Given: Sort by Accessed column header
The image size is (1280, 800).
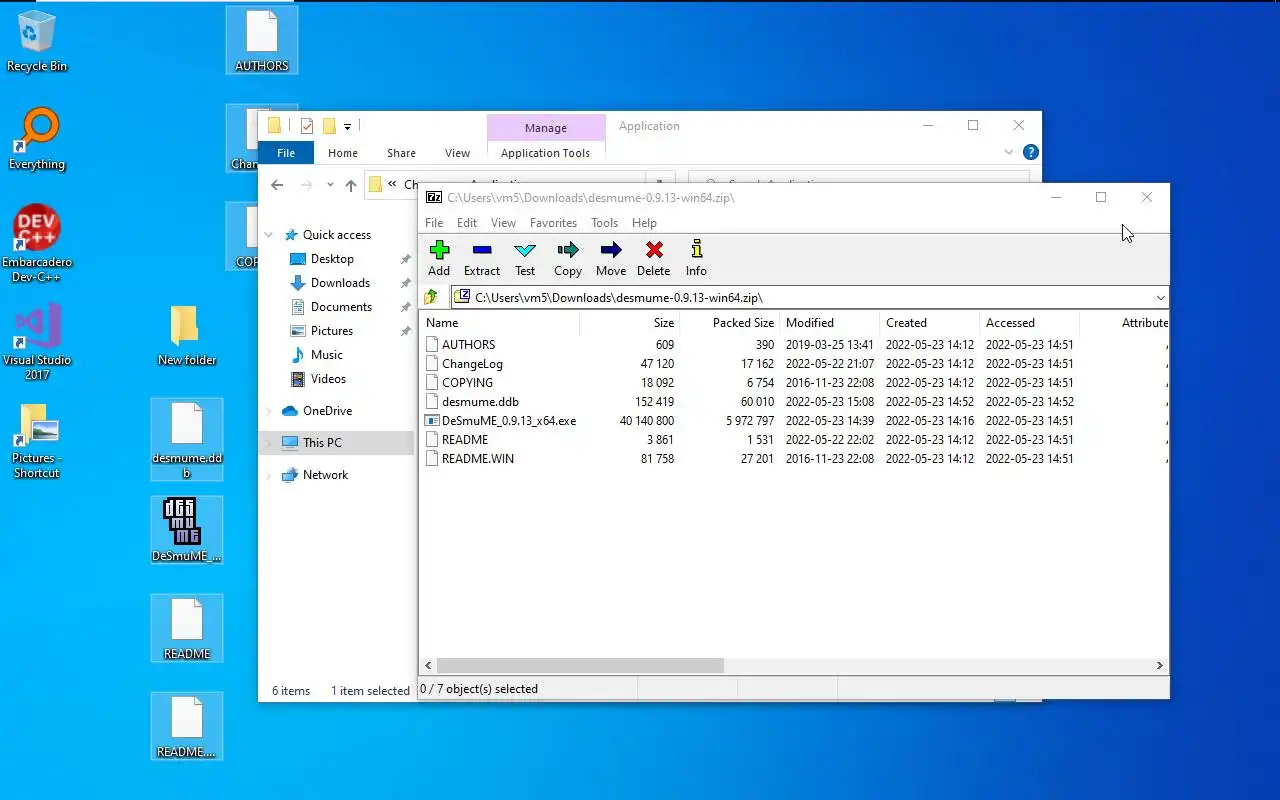Looking at the screenshot, I should (1030, 323).
